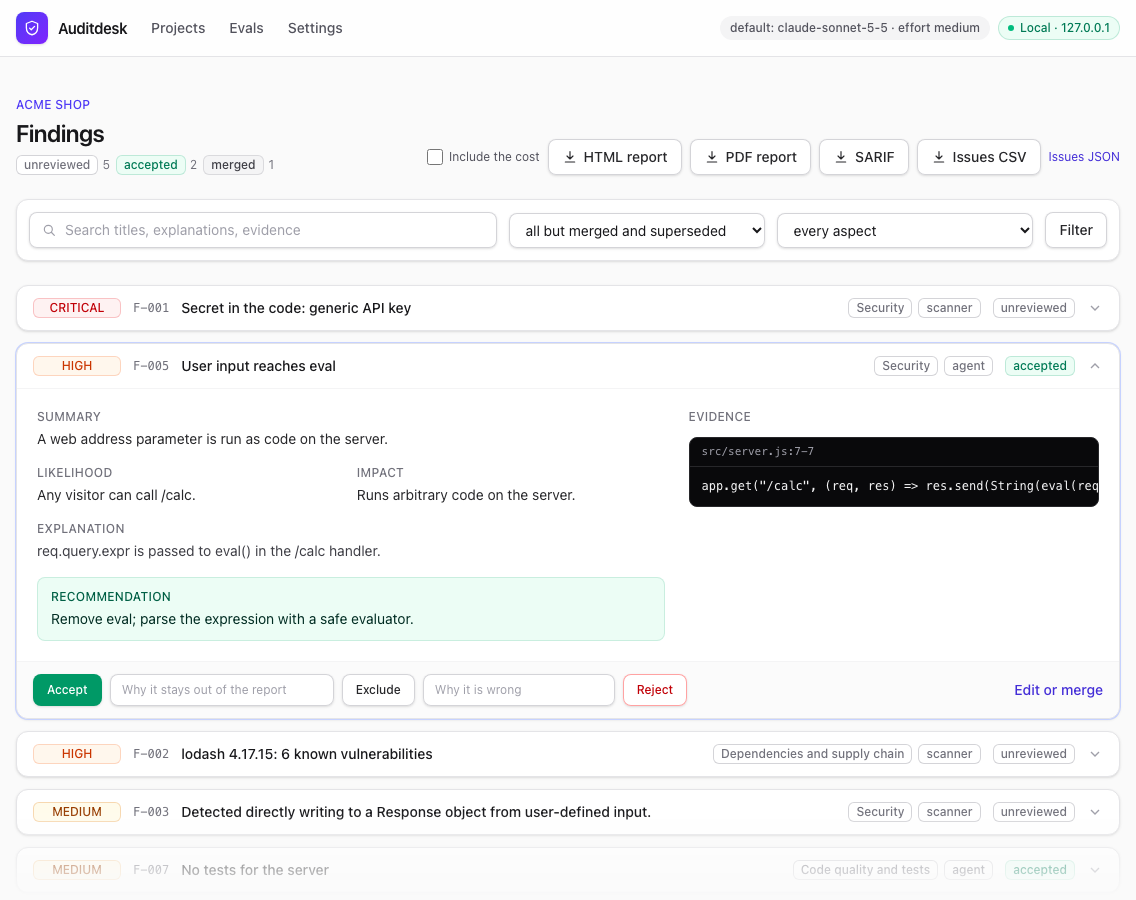This screenshot has height=900, width=1136.
Task: Focus the search titles, explanations, evidence field
Action: click(263, 230)
